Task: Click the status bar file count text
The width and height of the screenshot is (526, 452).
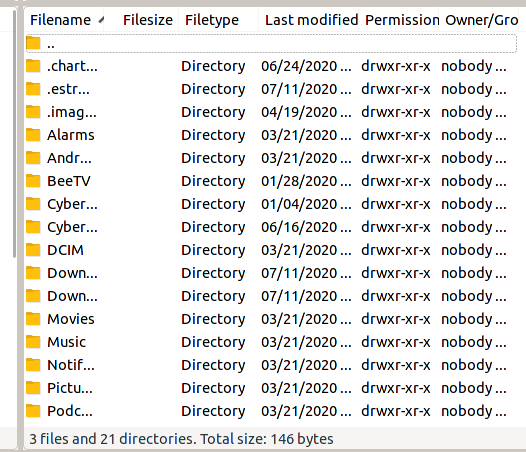Action: (x=181, y=439)
